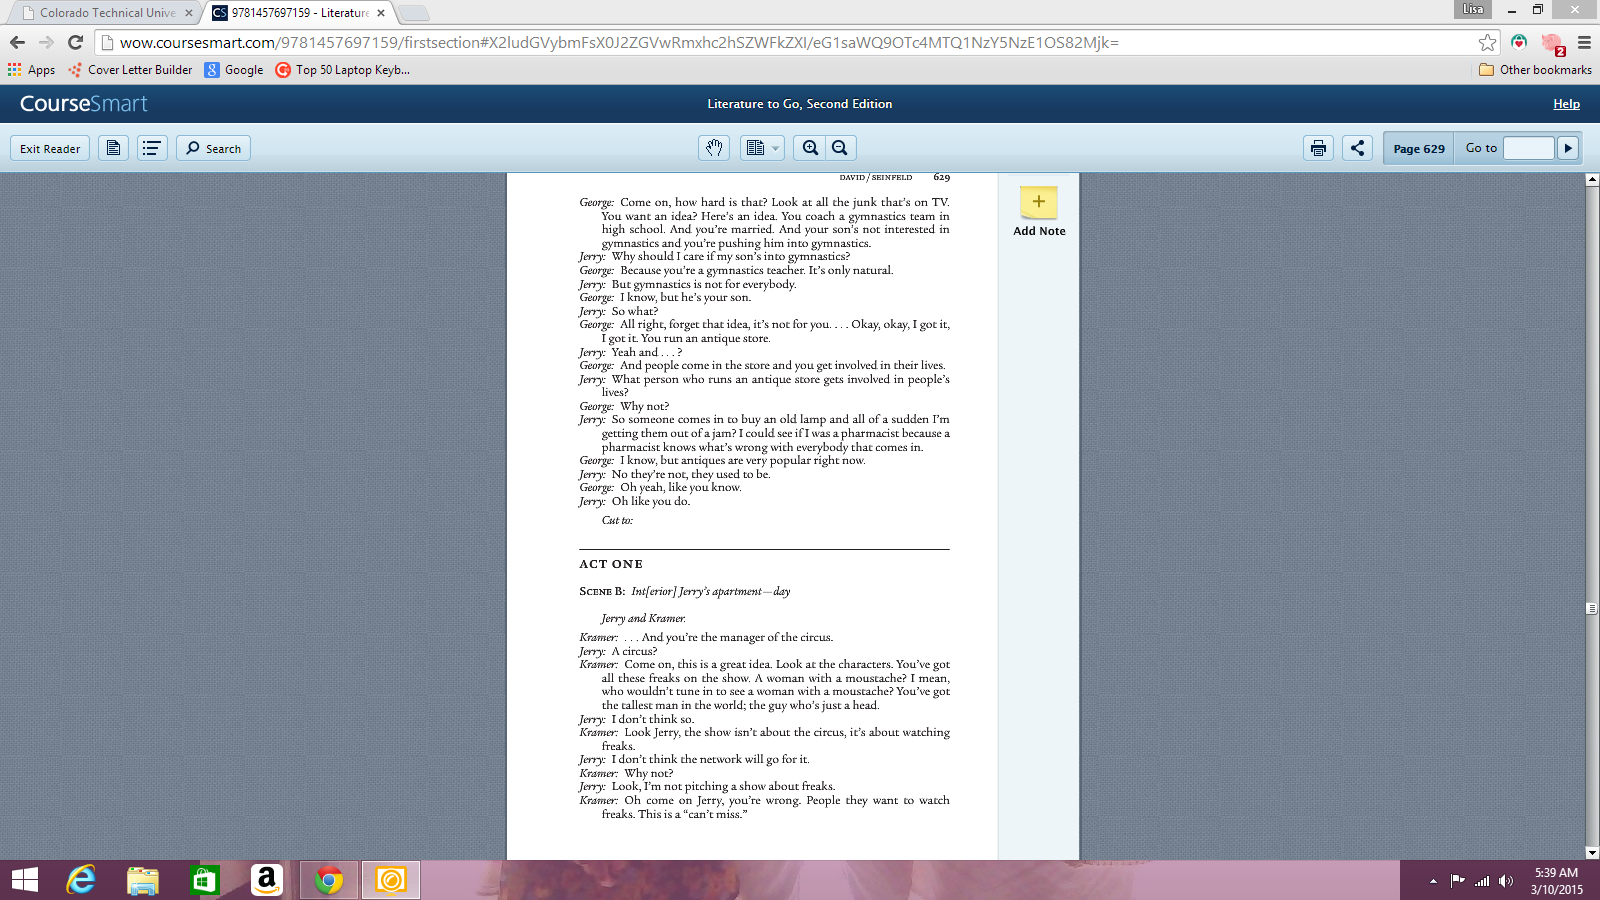Click the scrollbar up arrow
This screenshot has height=900, width=1600.
coord(1592,180)
